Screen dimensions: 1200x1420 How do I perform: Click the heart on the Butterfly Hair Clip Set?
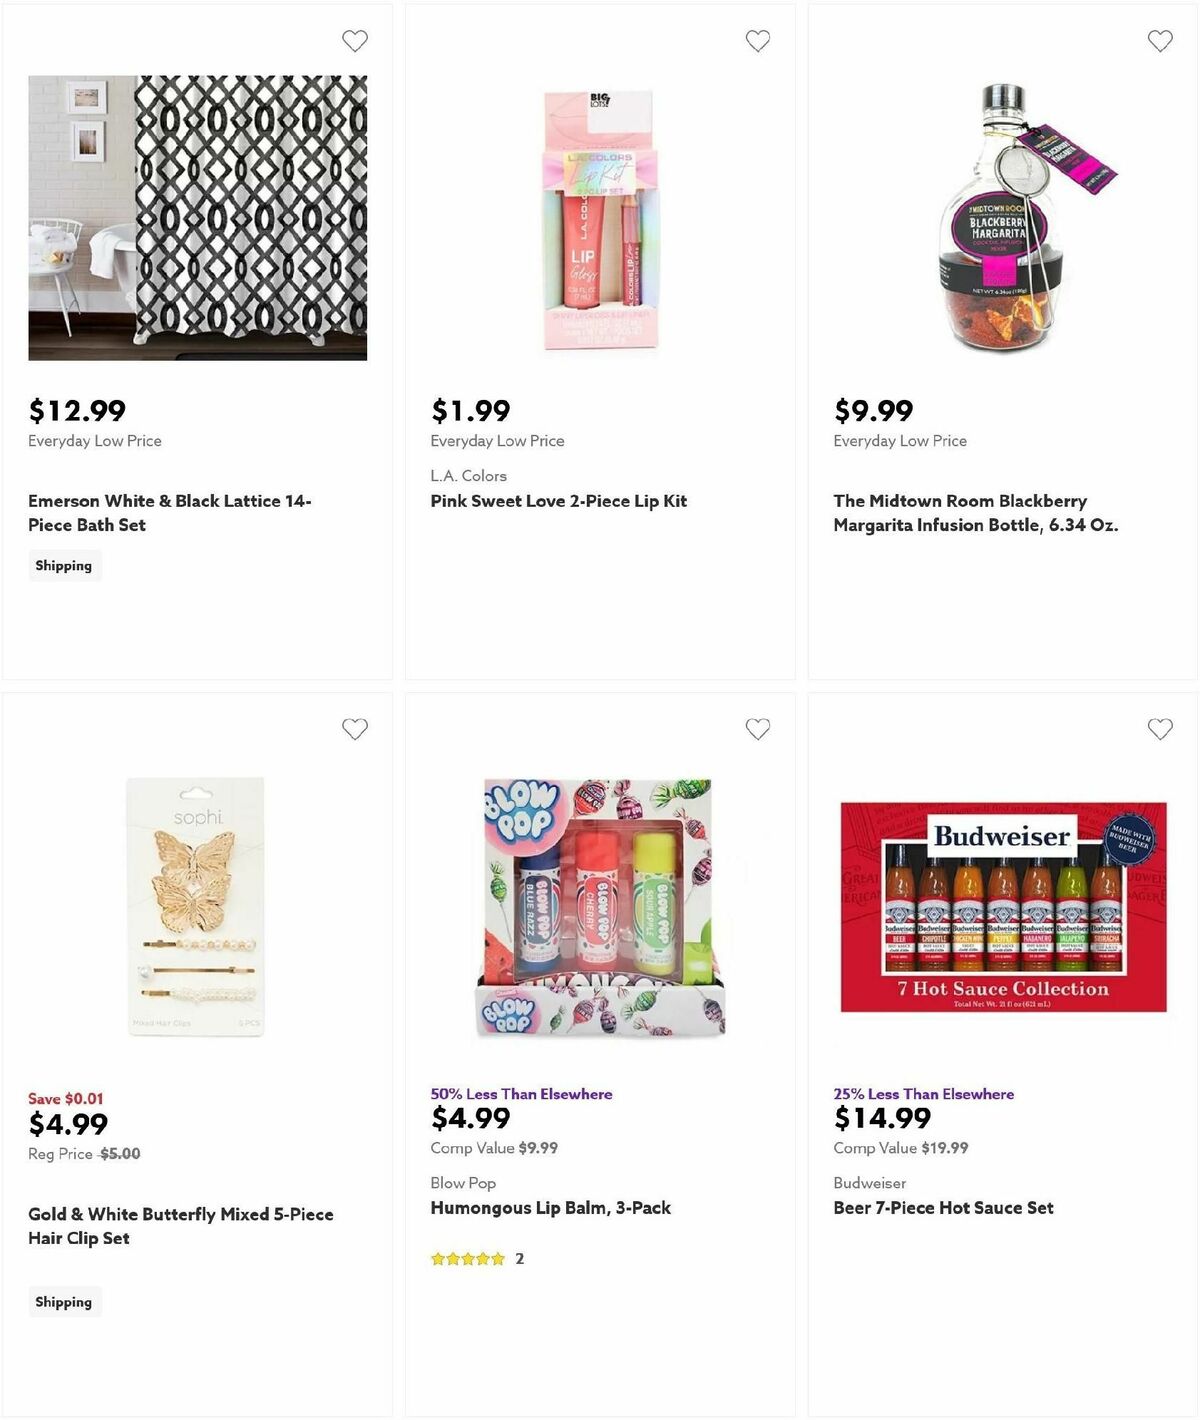click(x=354, y=729)
